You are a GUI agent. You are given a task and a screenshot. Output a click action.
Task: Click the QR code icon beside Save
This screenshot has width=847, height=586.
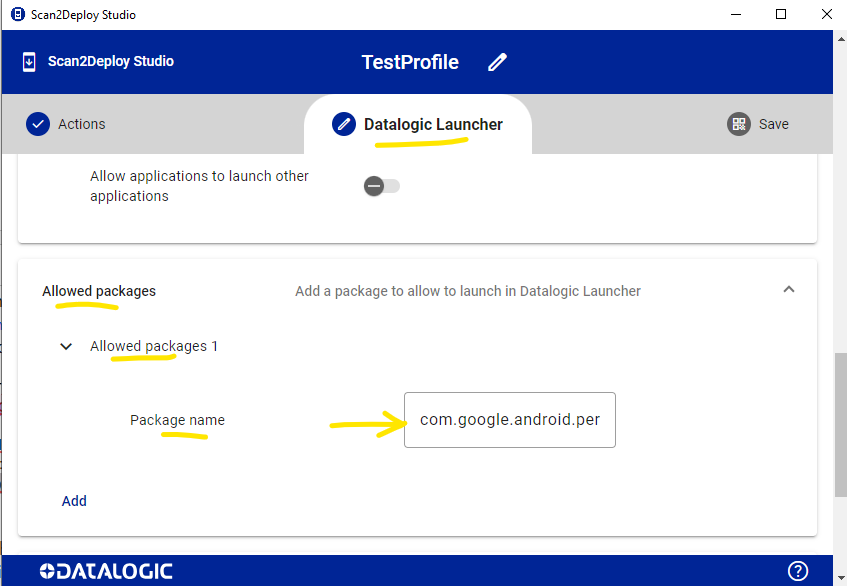pyautogui.click(x=739, y=124)
